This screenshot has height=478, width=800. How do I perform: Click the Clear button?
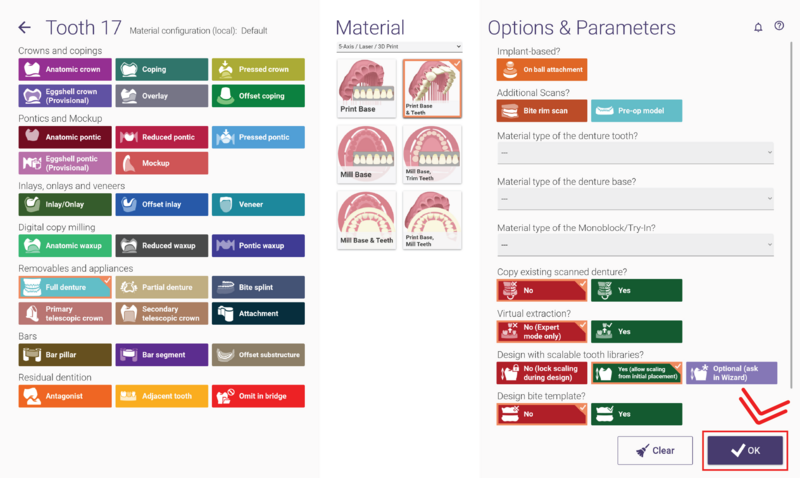pos(655,450)
